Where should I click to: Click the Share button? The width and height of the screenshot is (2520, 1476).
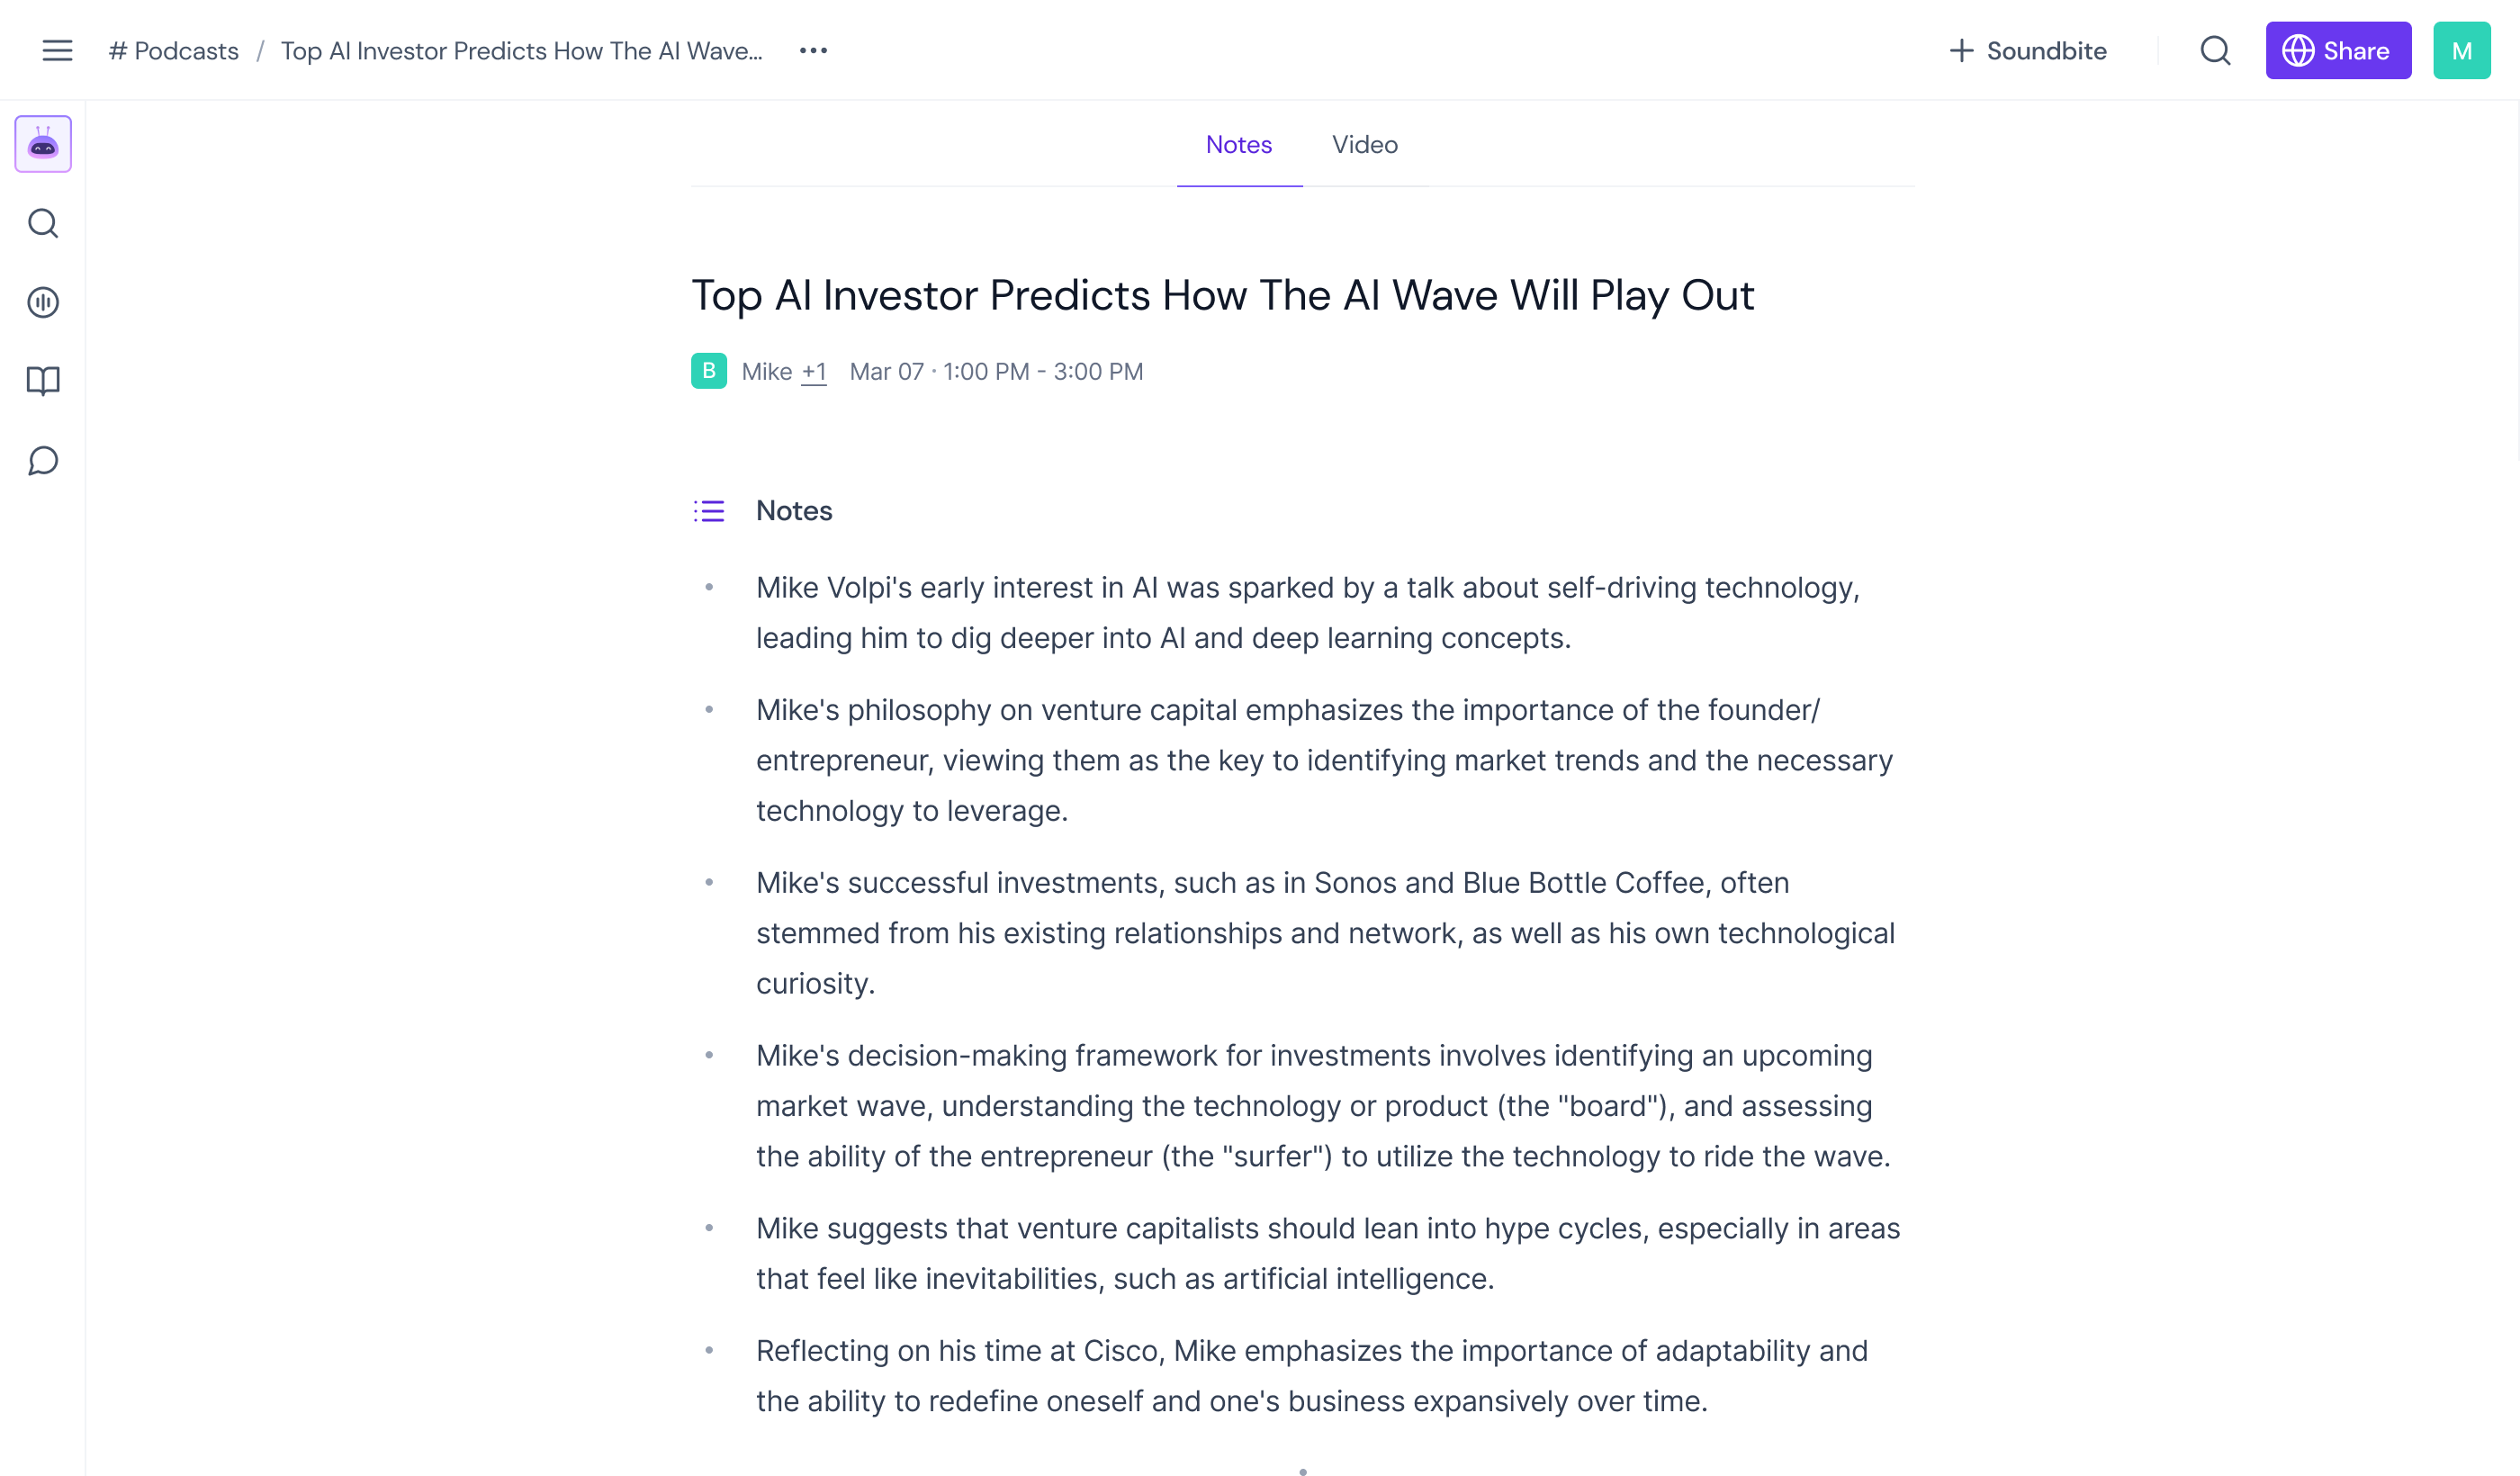(x=2338, y=50)
